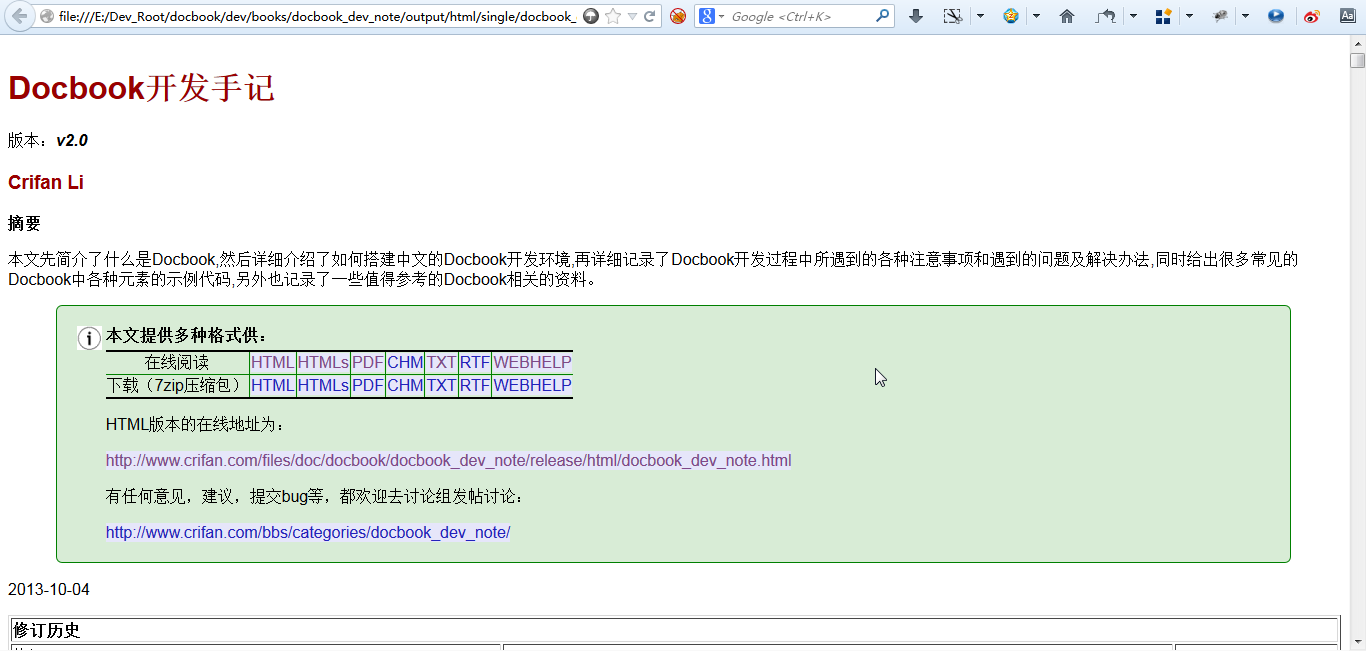The image size is (1366, 651).
Task: Click the scrollbar up arrow
Action: tap(1357, 43)
